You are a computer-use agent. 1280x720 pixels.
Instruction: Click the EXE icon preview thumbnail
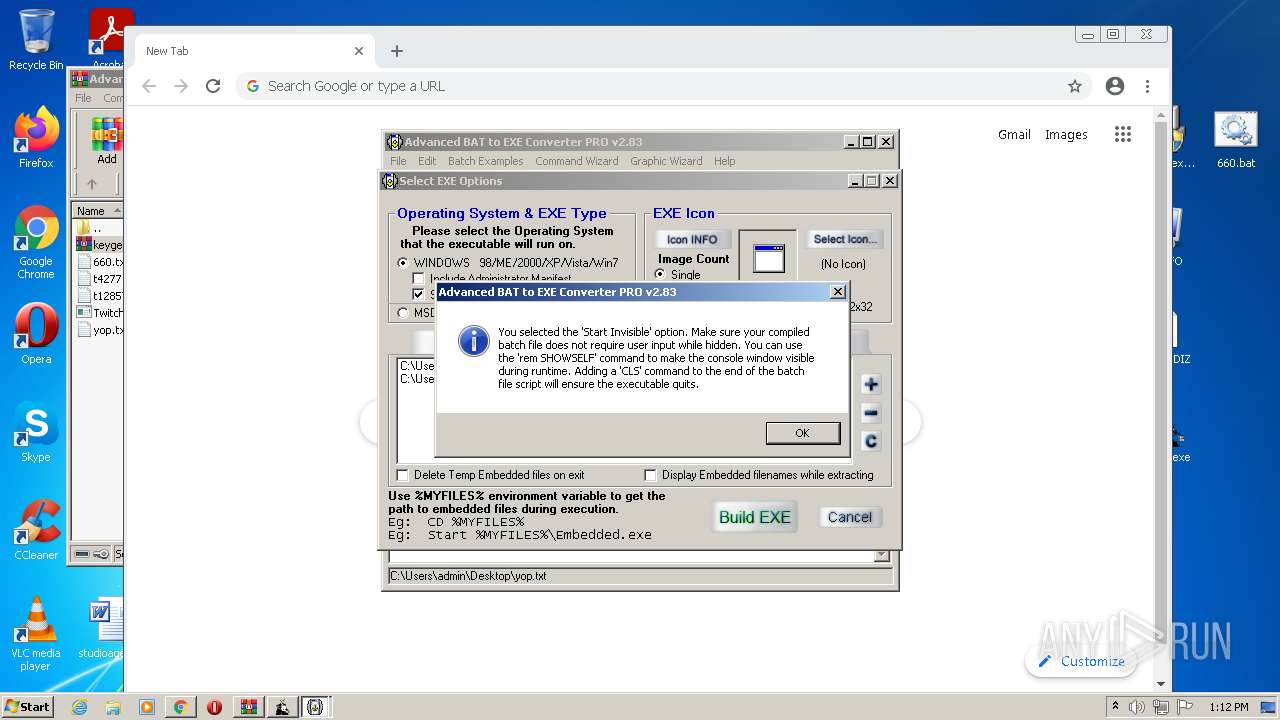pos(768,258)
